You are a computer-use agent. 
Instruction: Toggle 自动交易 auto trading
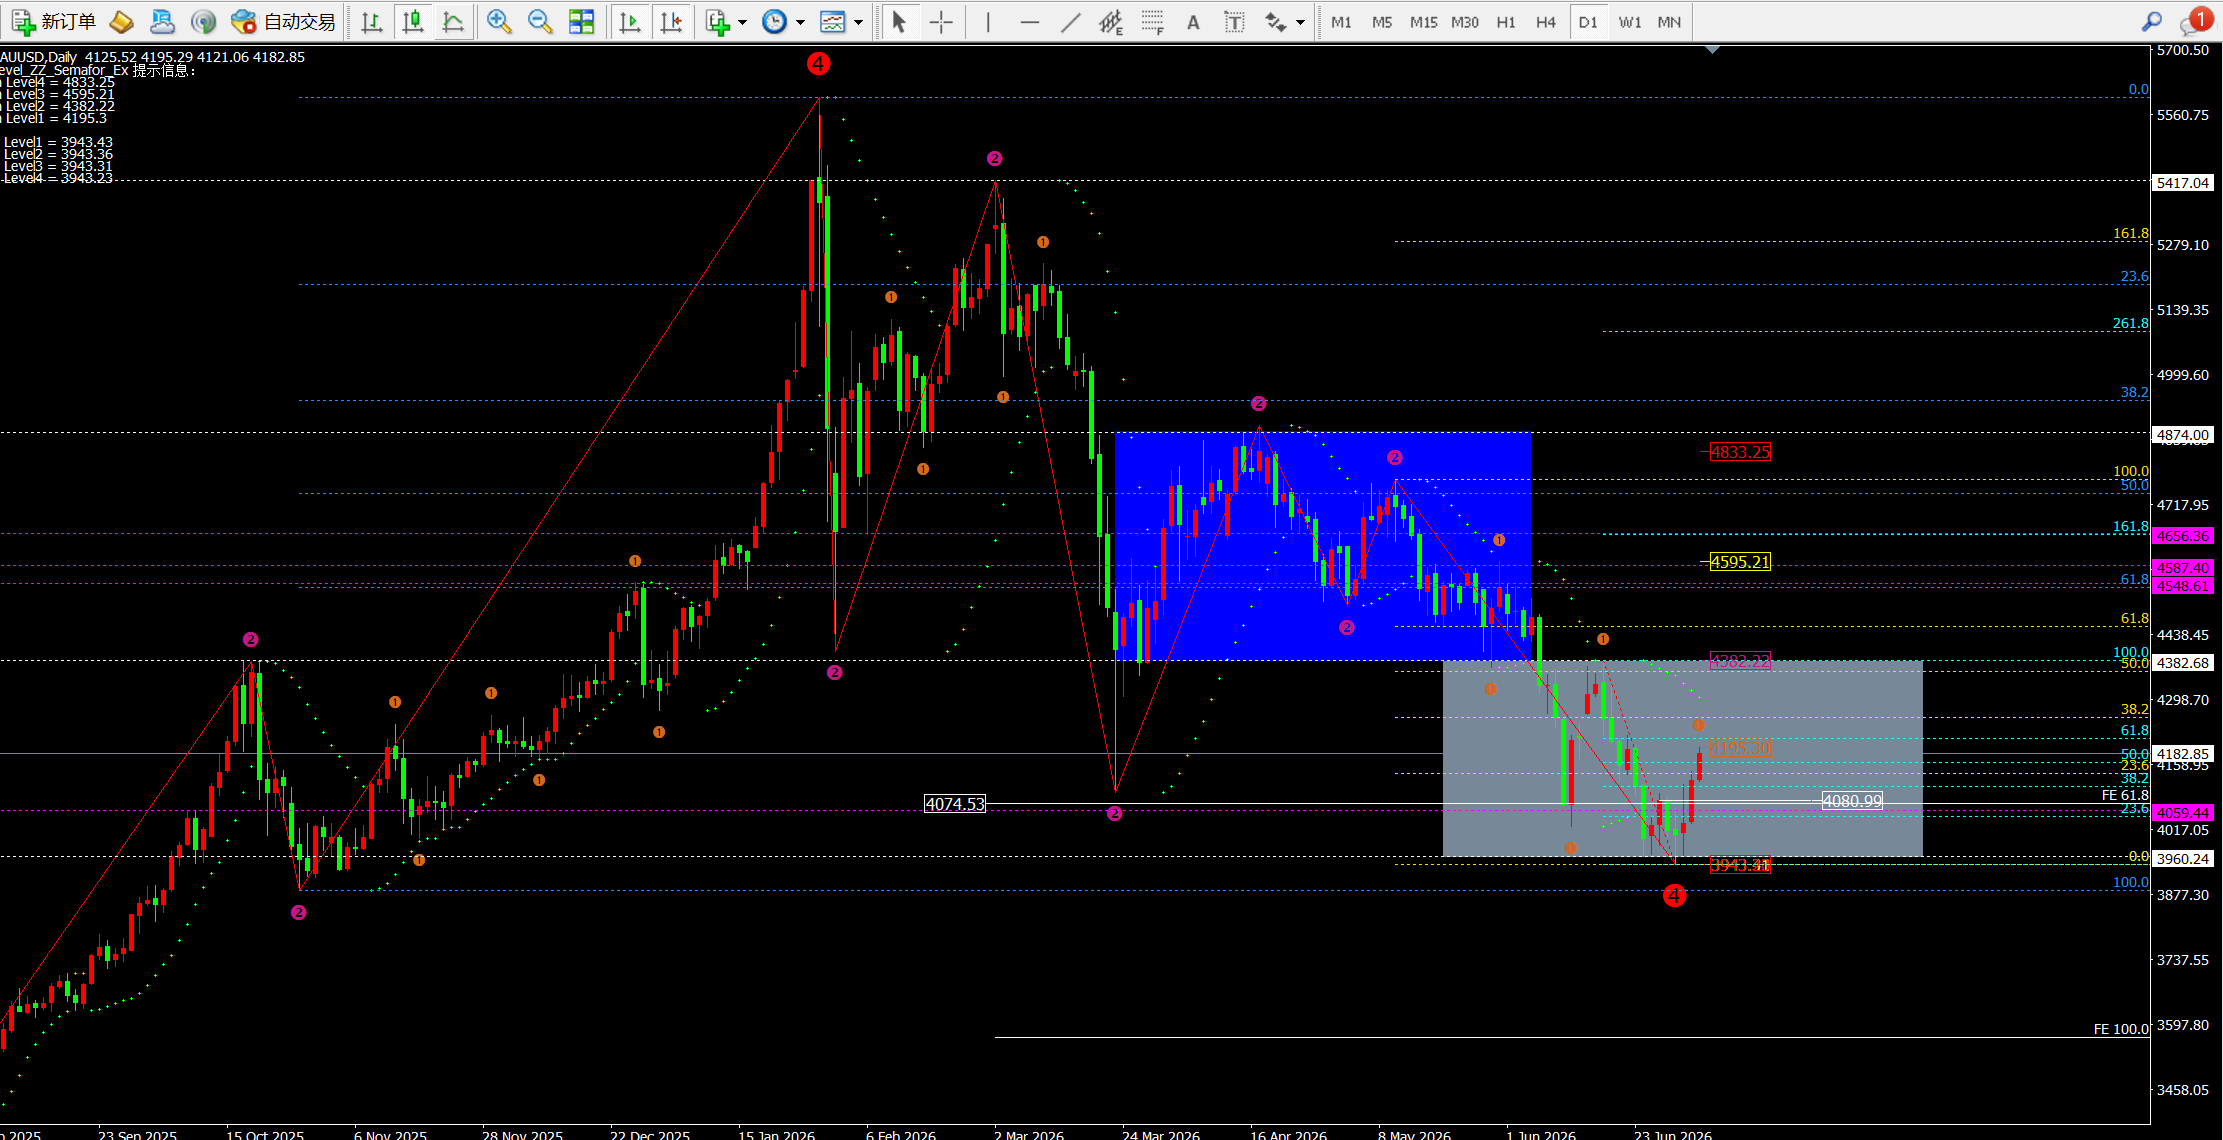point(283,22)
